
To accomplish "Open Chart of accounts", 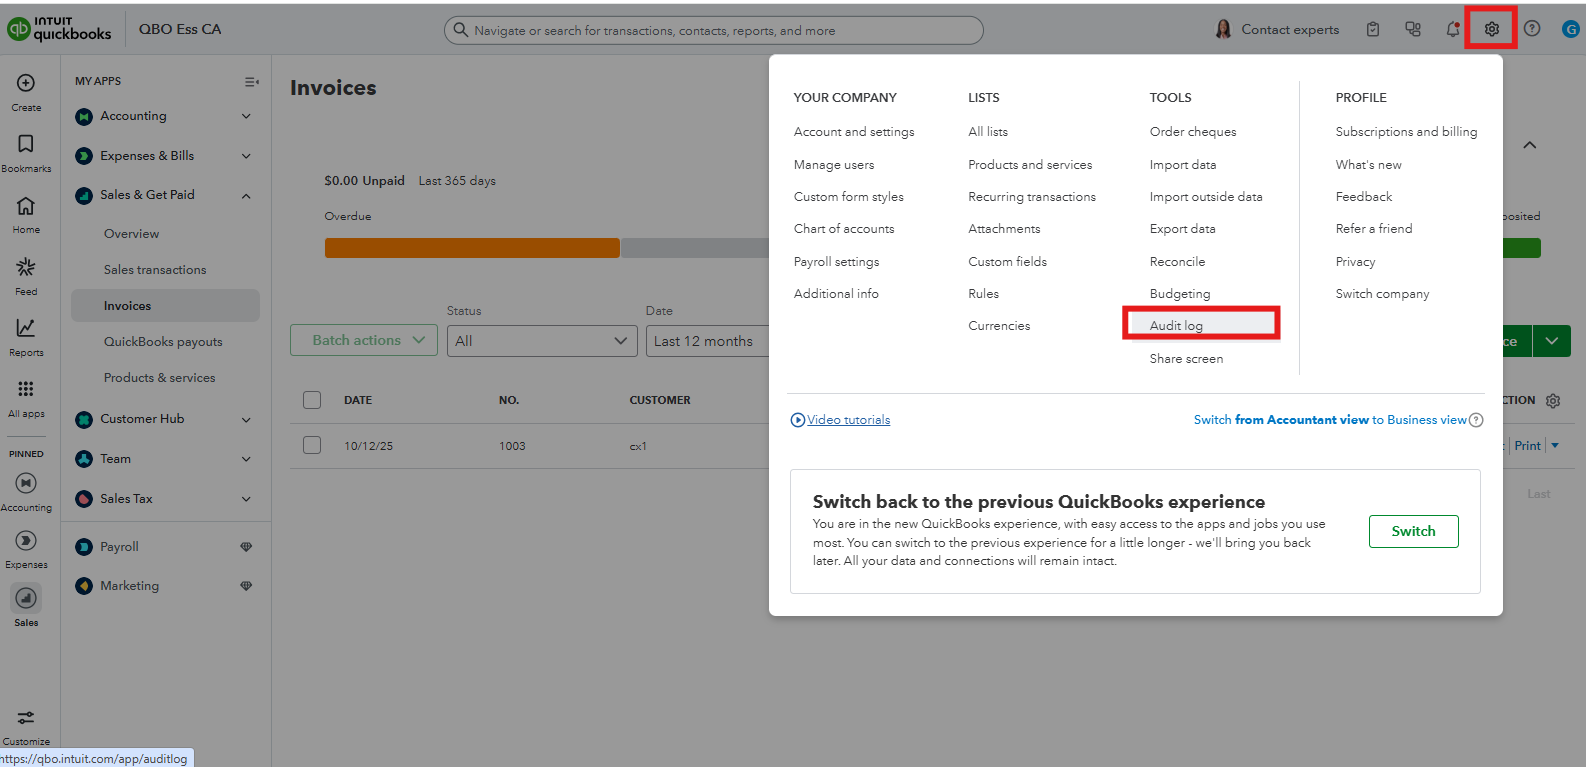I will [x=844, y=229].
